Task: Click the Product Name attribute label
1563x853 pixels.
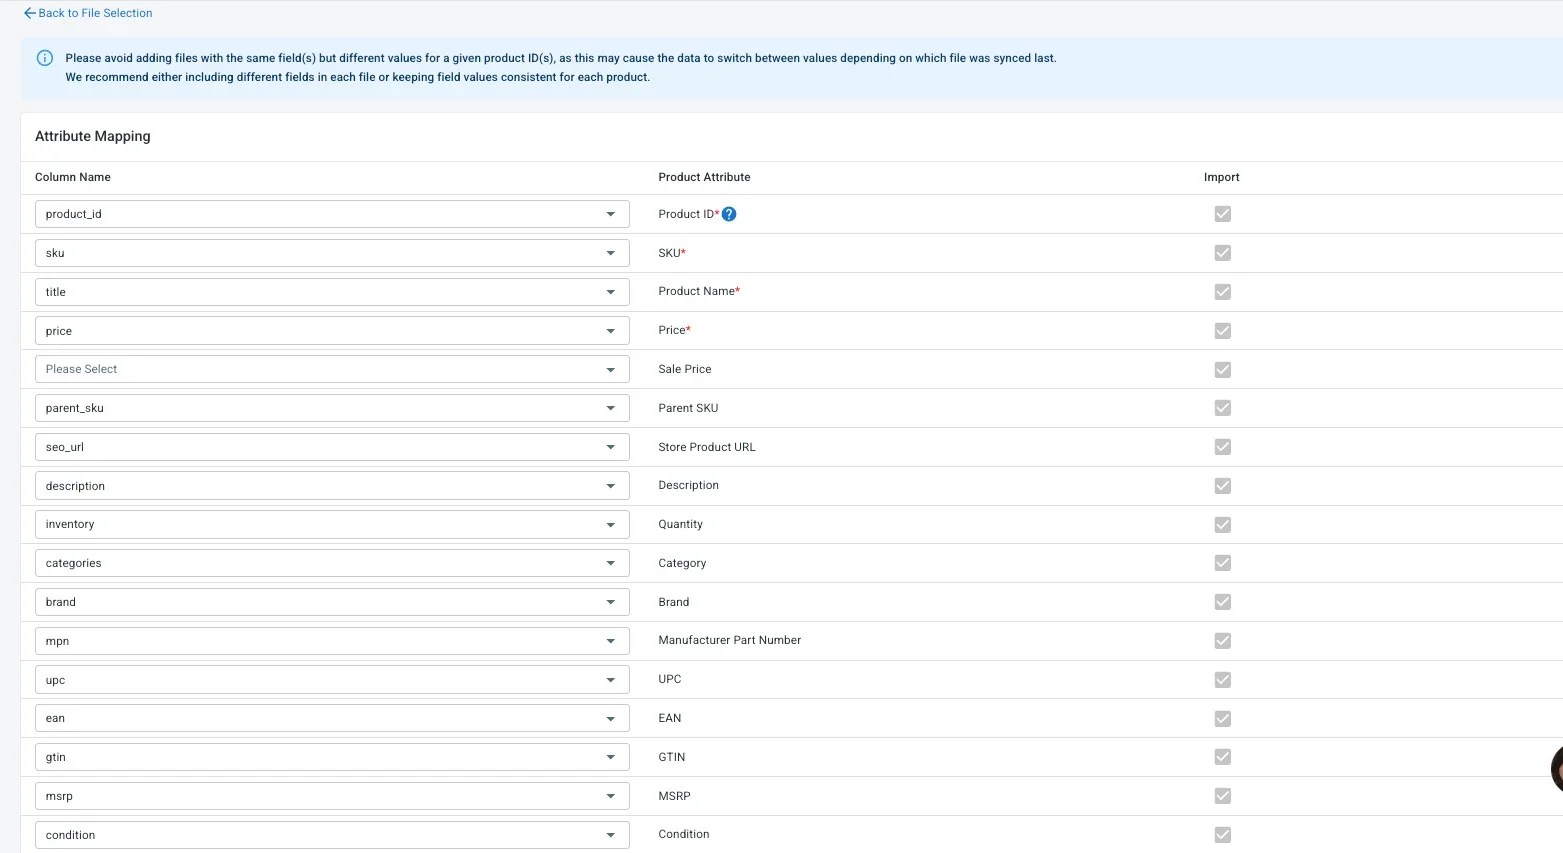Action: (699, 291)
